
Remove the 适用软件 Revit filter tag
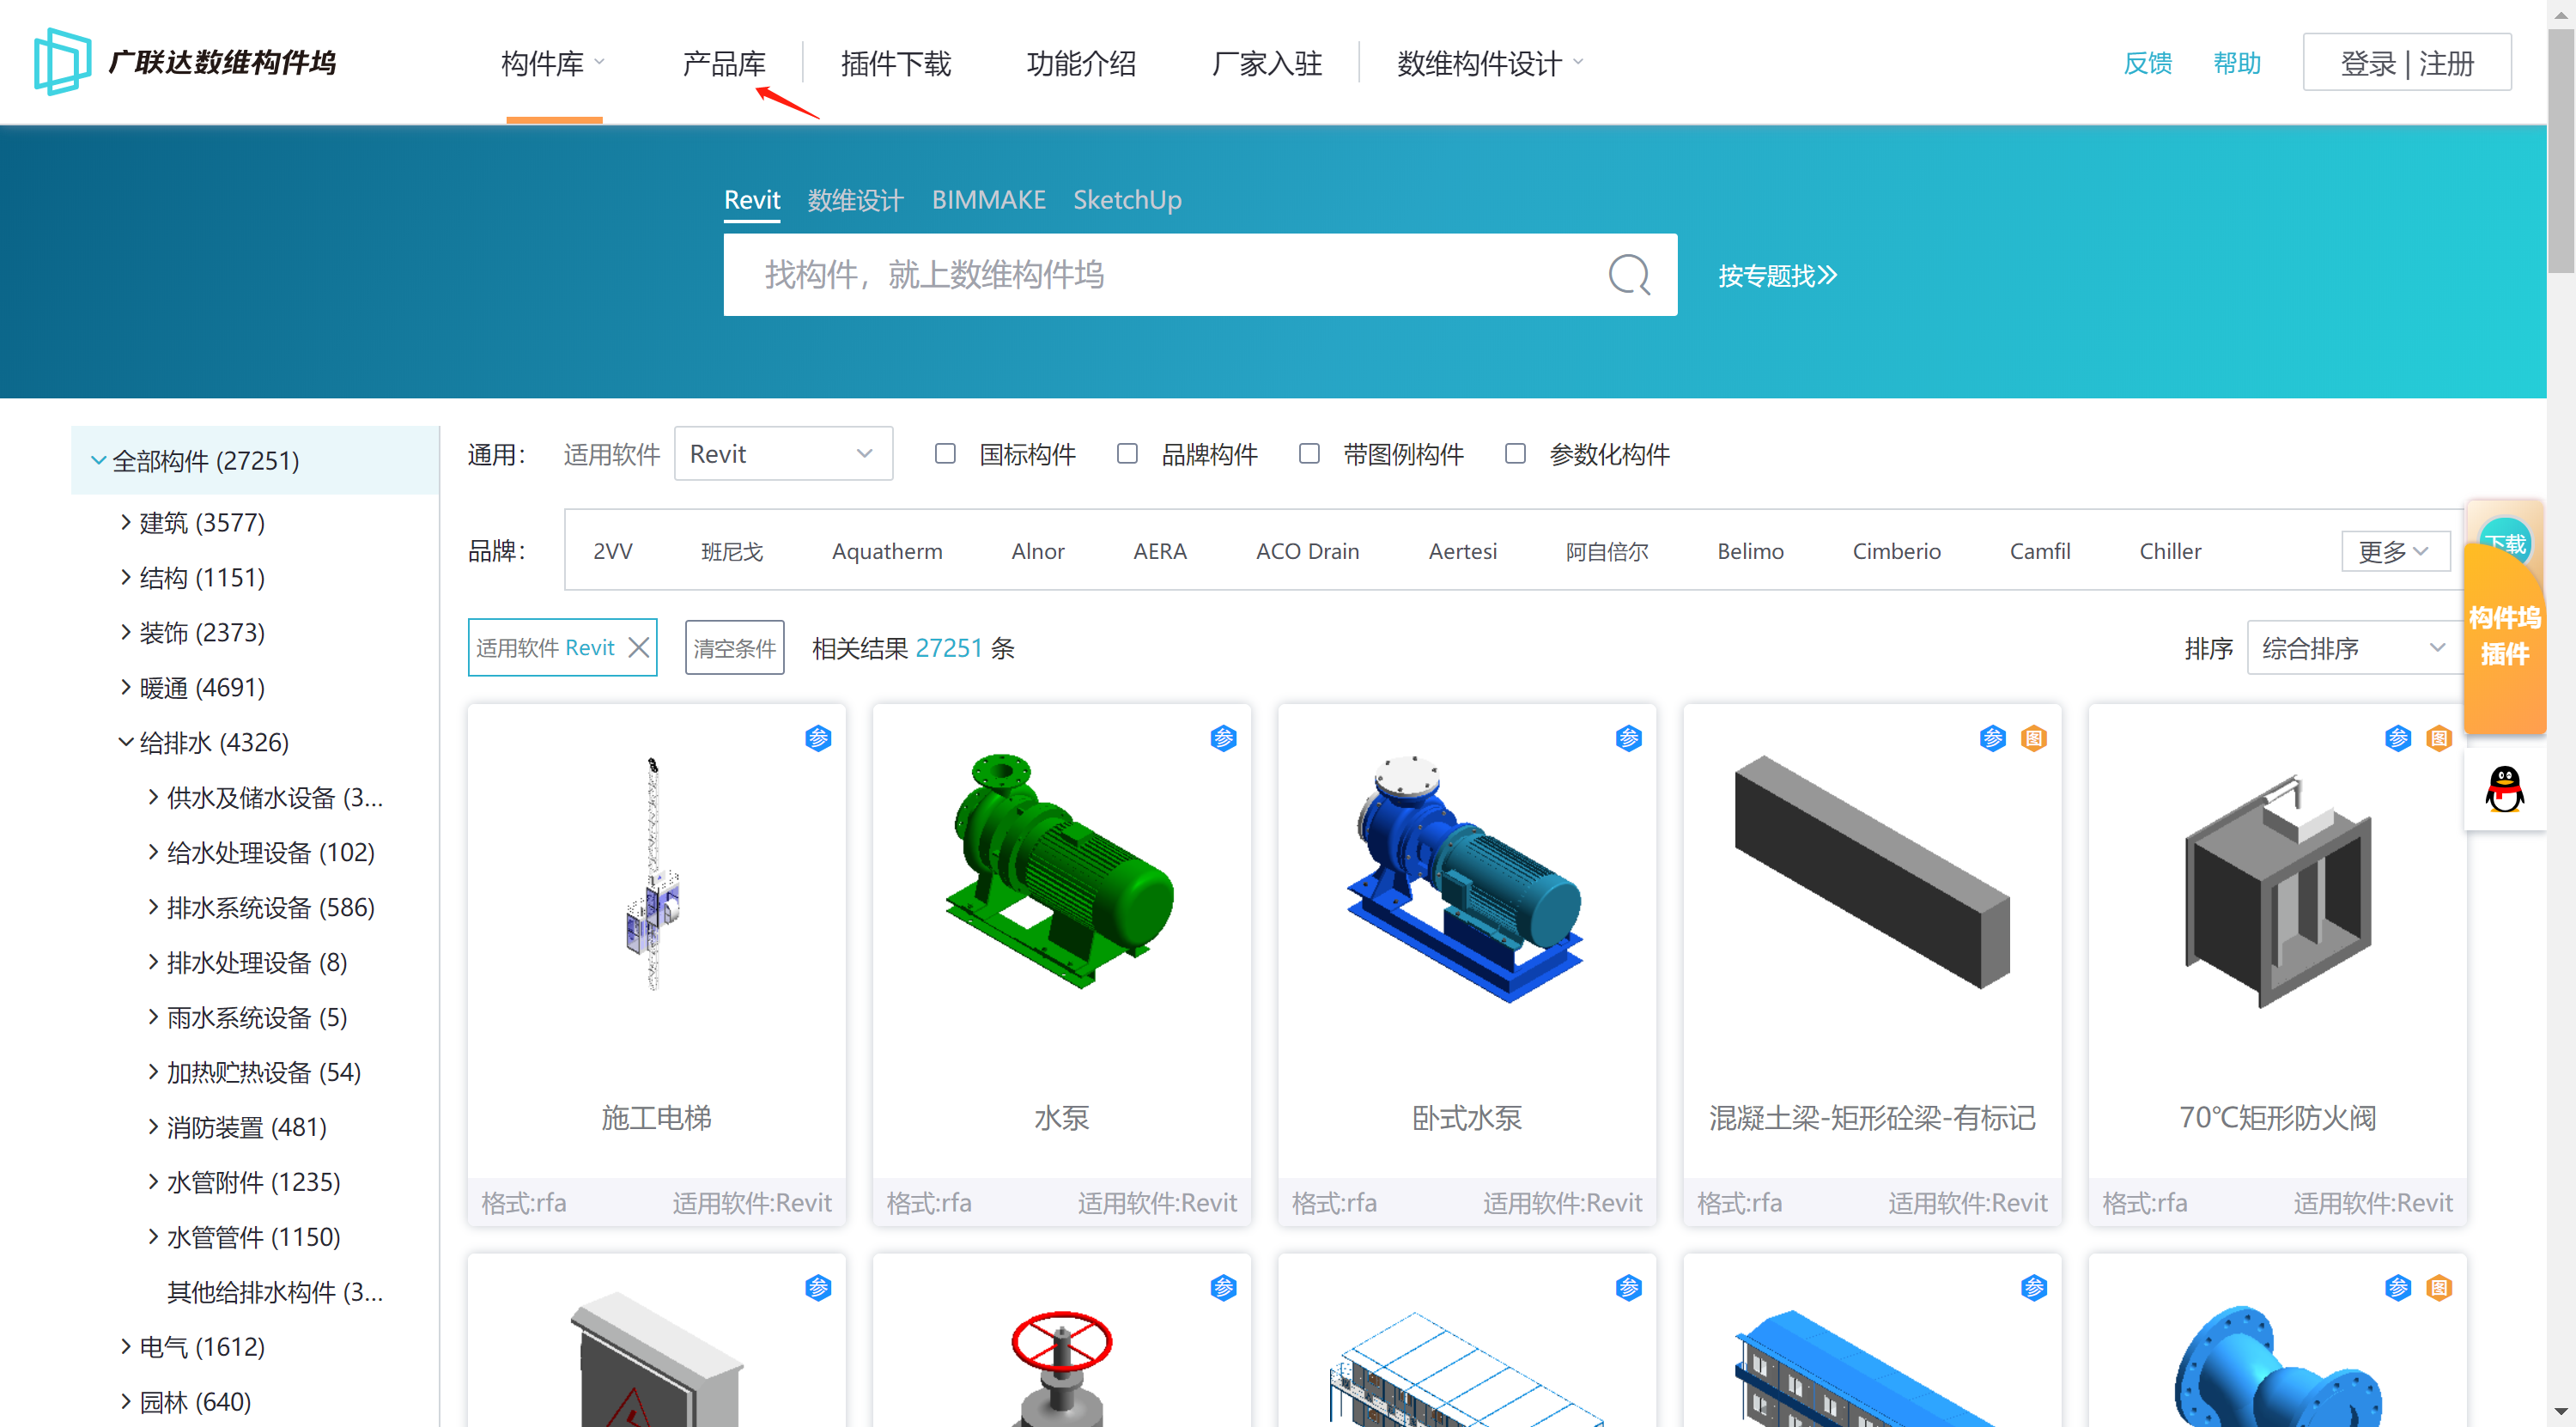coord(638,647)
